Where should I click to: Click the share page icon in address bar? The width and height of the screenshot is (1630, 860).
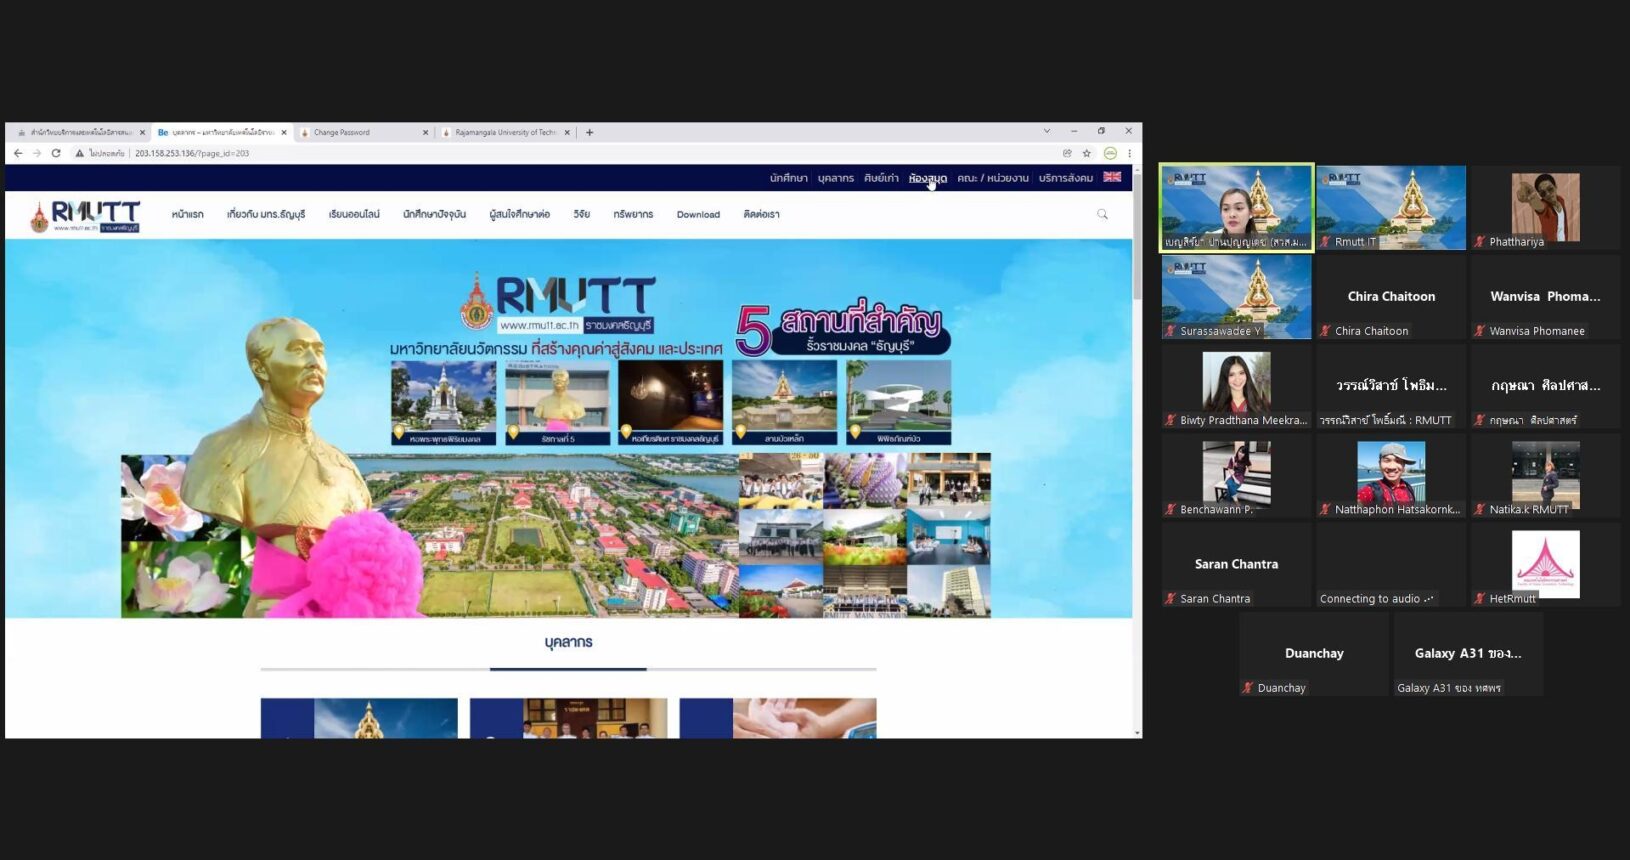coord(1067,153)
